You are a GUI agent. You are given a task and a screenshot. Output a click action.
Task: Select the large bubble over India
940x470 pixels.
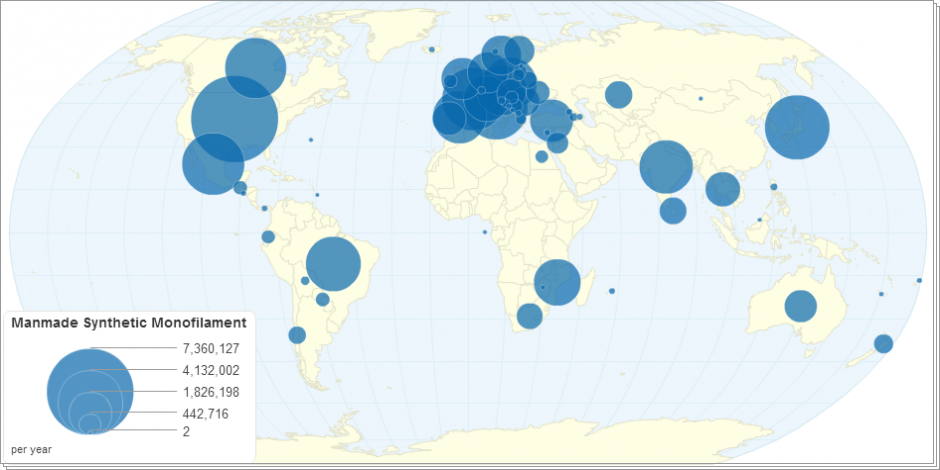click(666, 167)
